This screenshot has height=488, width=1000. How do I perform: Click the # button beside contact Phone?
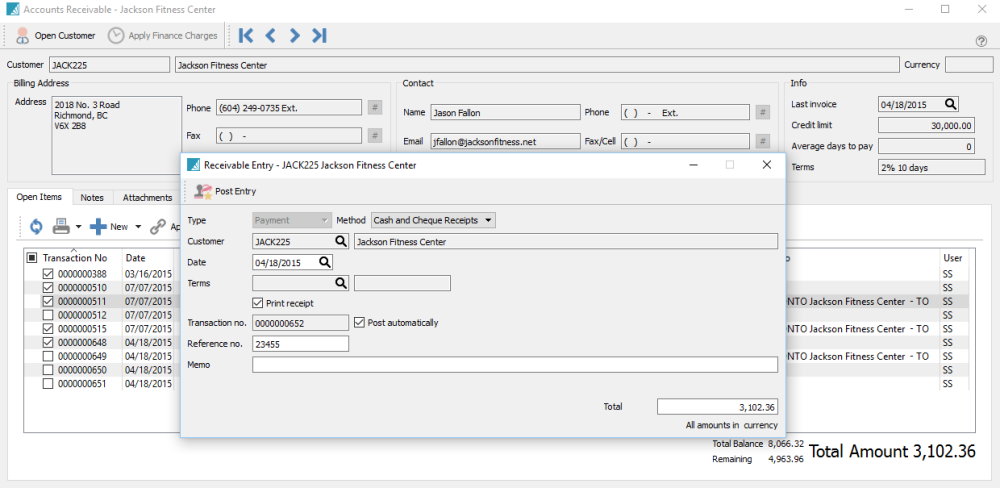pyautogui.click(x=762, y=112)
